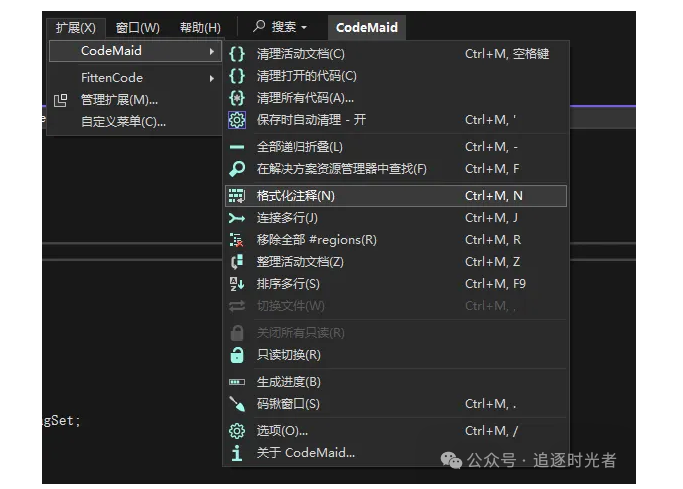Toggle 保存时自动清理 - 开 setting
The image size is (683, 489).
(396, 120)
